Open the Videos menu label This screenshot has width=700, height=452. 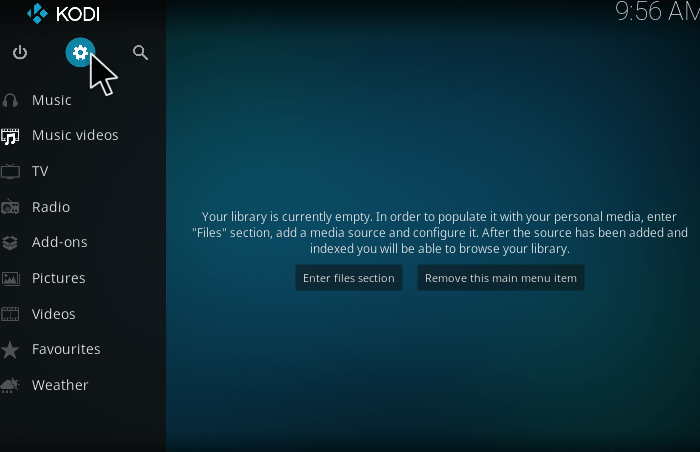pyautogui.click(x=54, y=314)
